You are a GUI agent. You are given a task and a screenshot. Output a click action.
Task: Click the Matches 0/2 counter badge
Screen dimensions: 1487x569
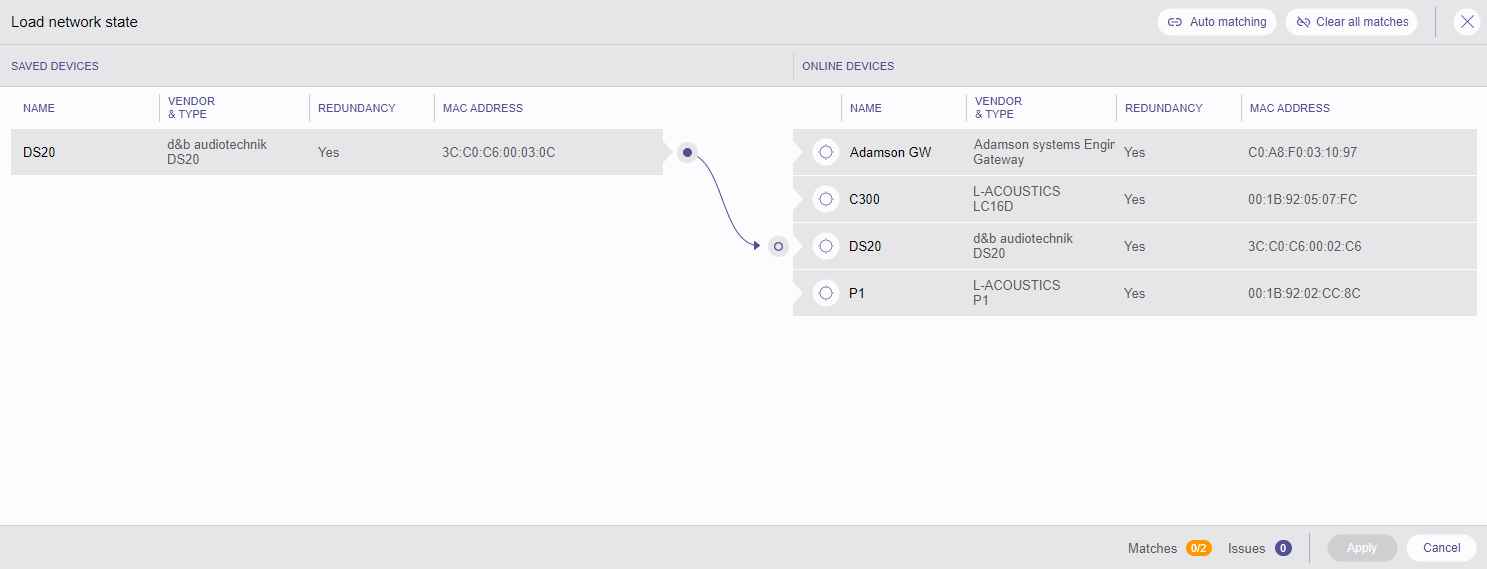point(1199,548)
